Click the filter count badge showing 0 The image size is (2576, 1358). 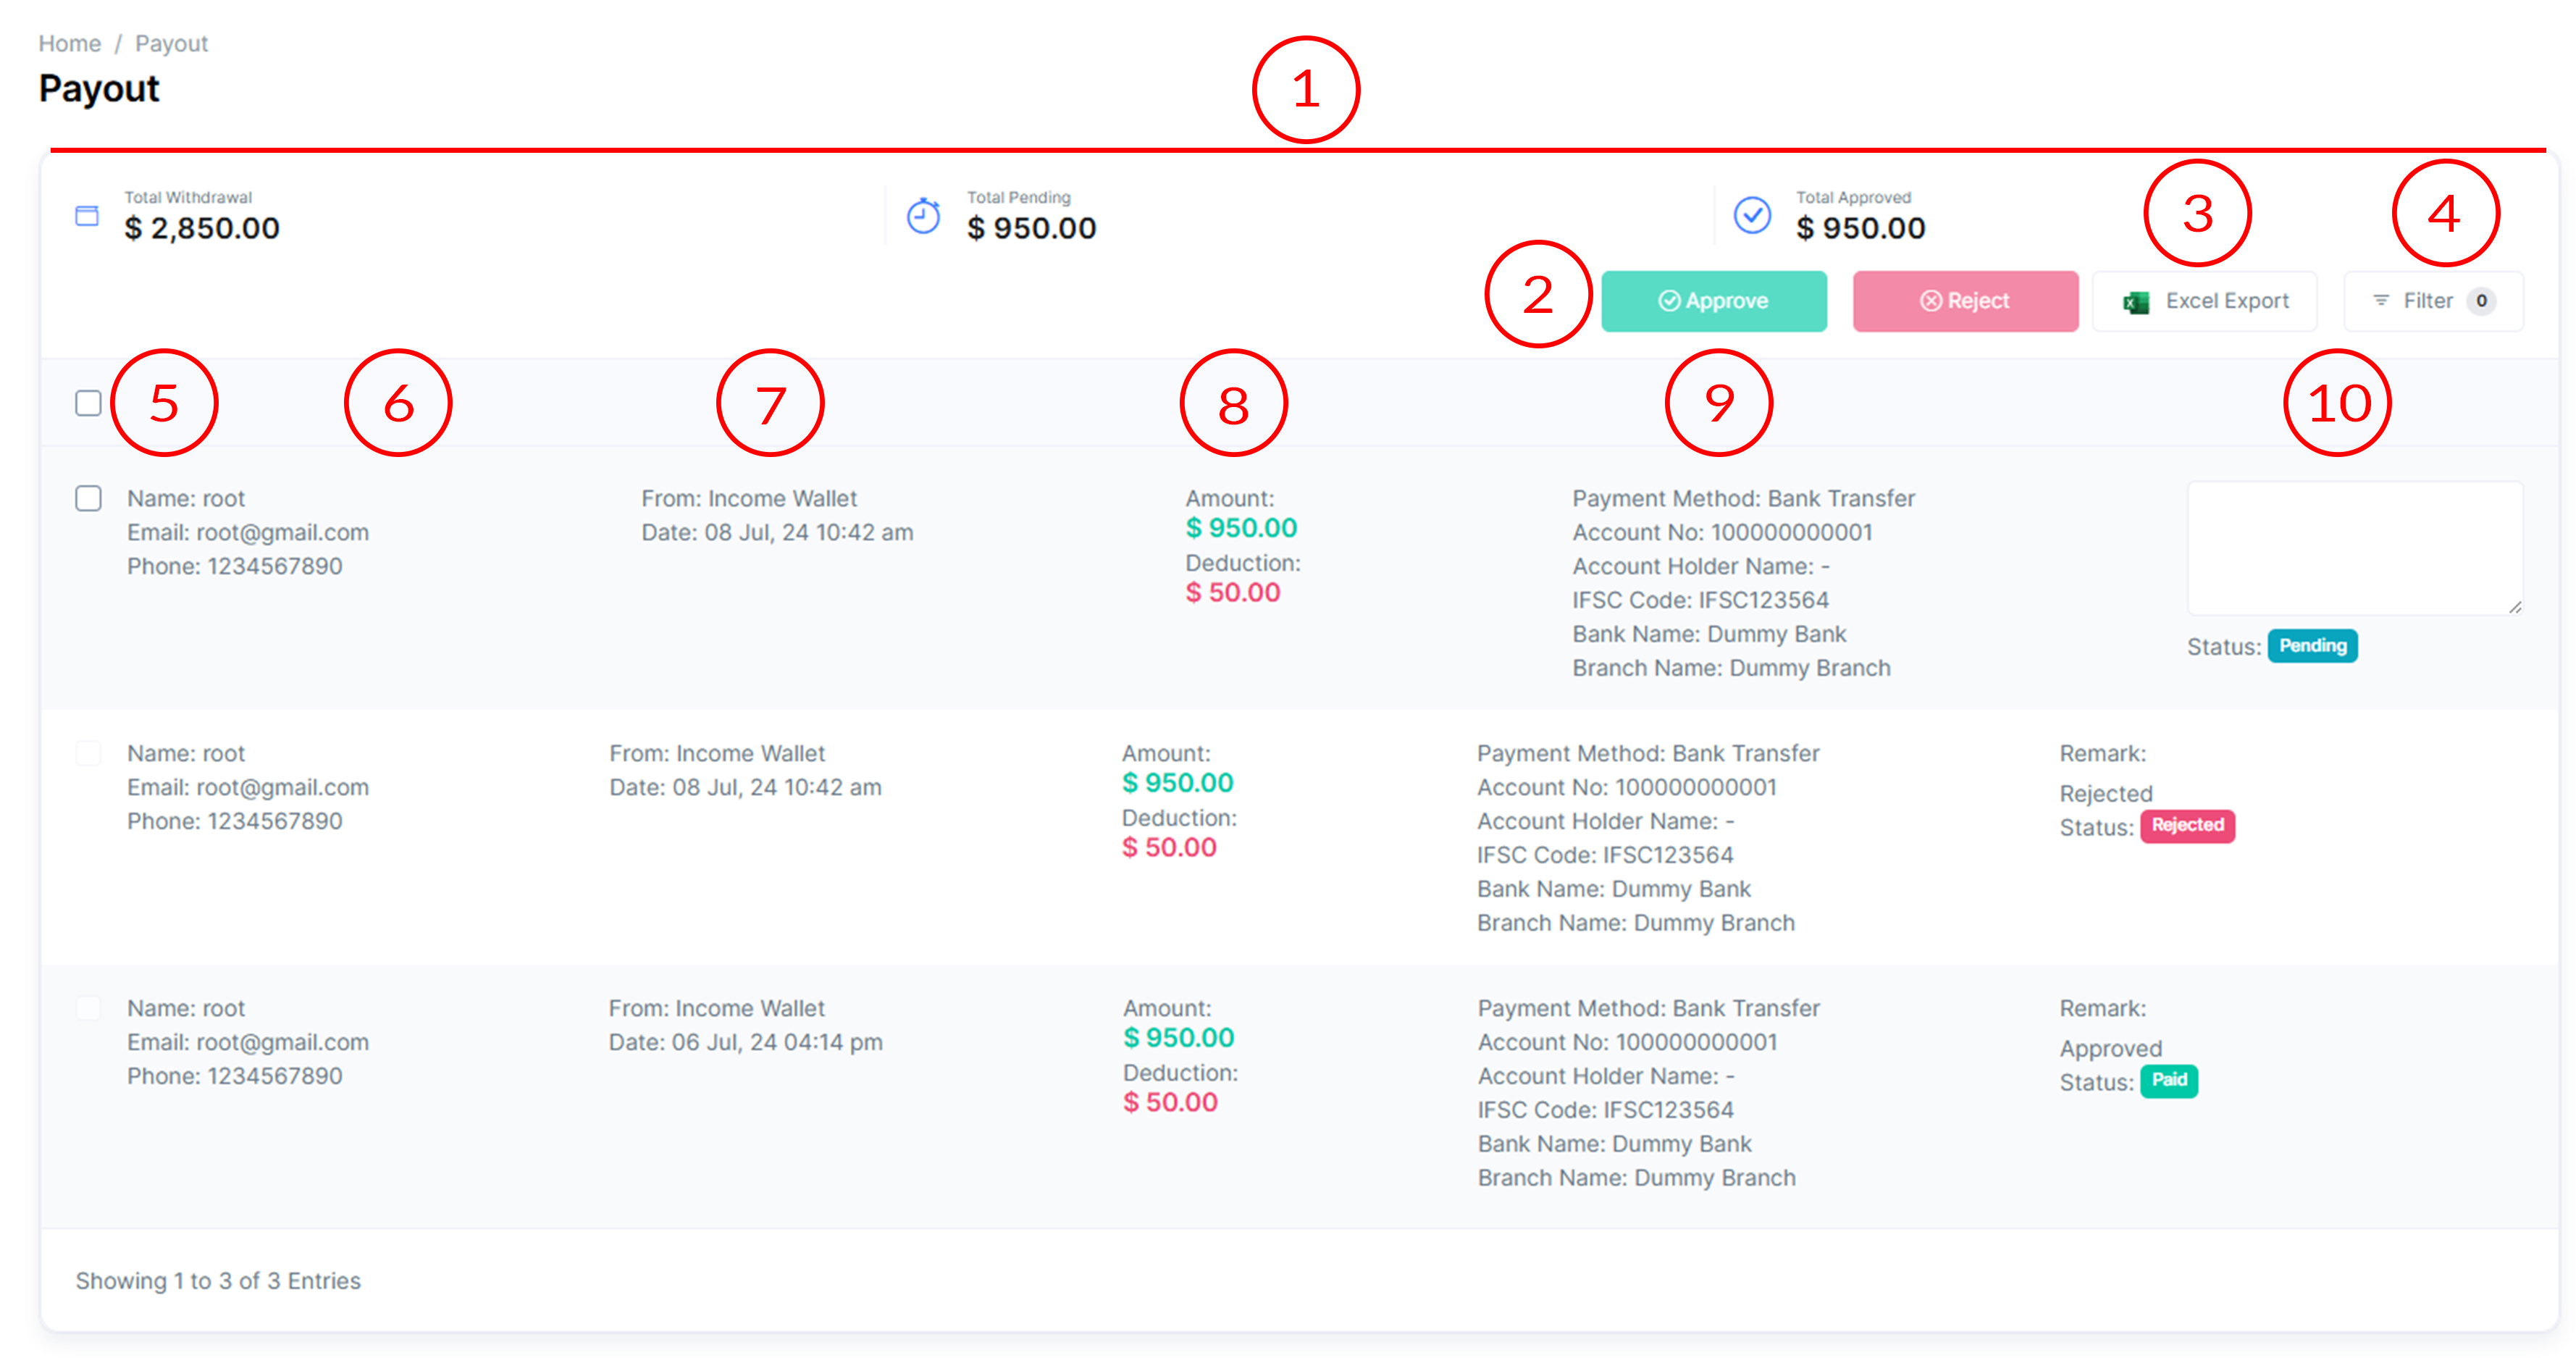(2481, 301)
